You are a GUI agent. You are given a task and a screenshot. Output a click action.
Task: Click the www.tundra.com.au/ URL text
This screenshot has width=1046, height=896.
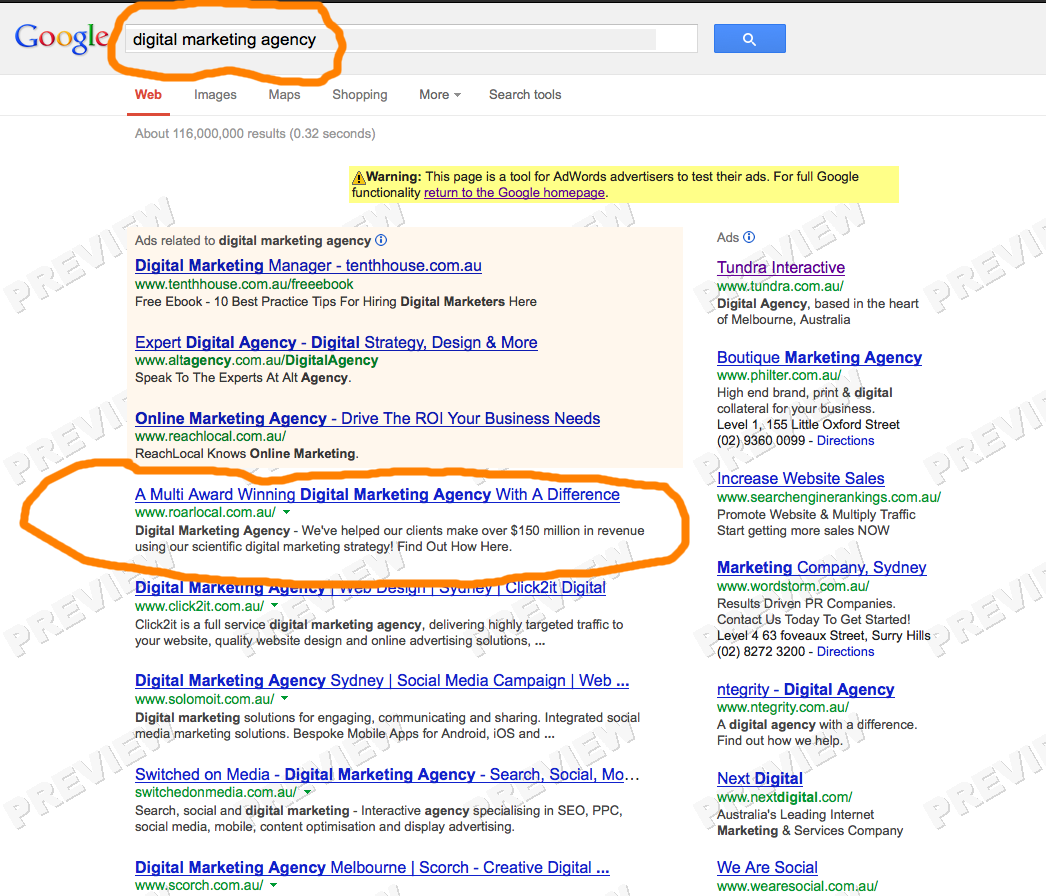click(x=780, y=286)
